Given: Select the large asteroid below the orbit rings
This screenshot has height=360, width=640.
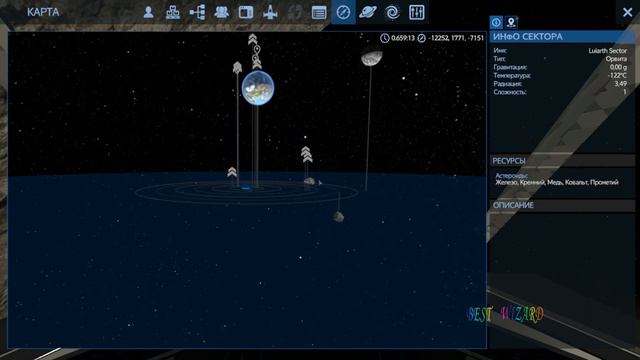Looking at the screenshot, I should point(338,217).
